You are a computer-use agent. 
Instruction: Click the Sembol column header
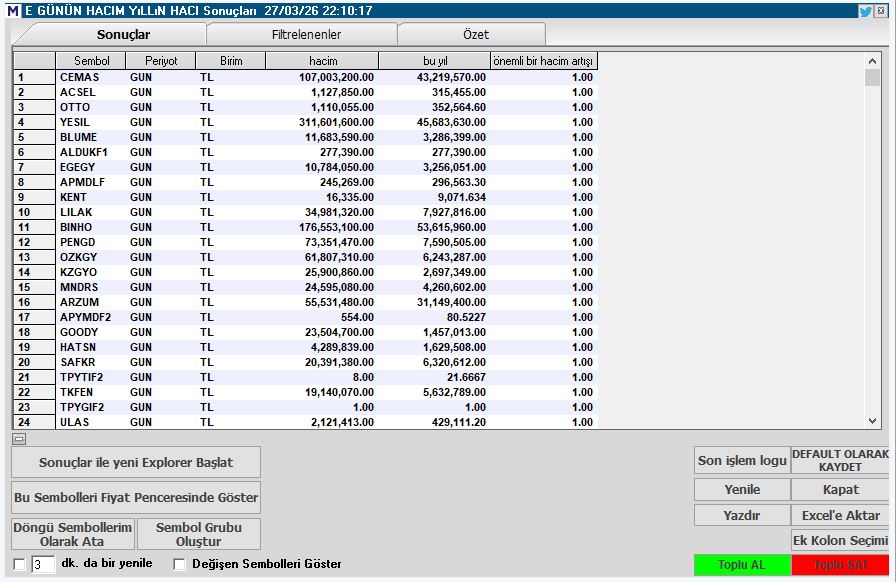pyautogui.click(x=91, y=61)
